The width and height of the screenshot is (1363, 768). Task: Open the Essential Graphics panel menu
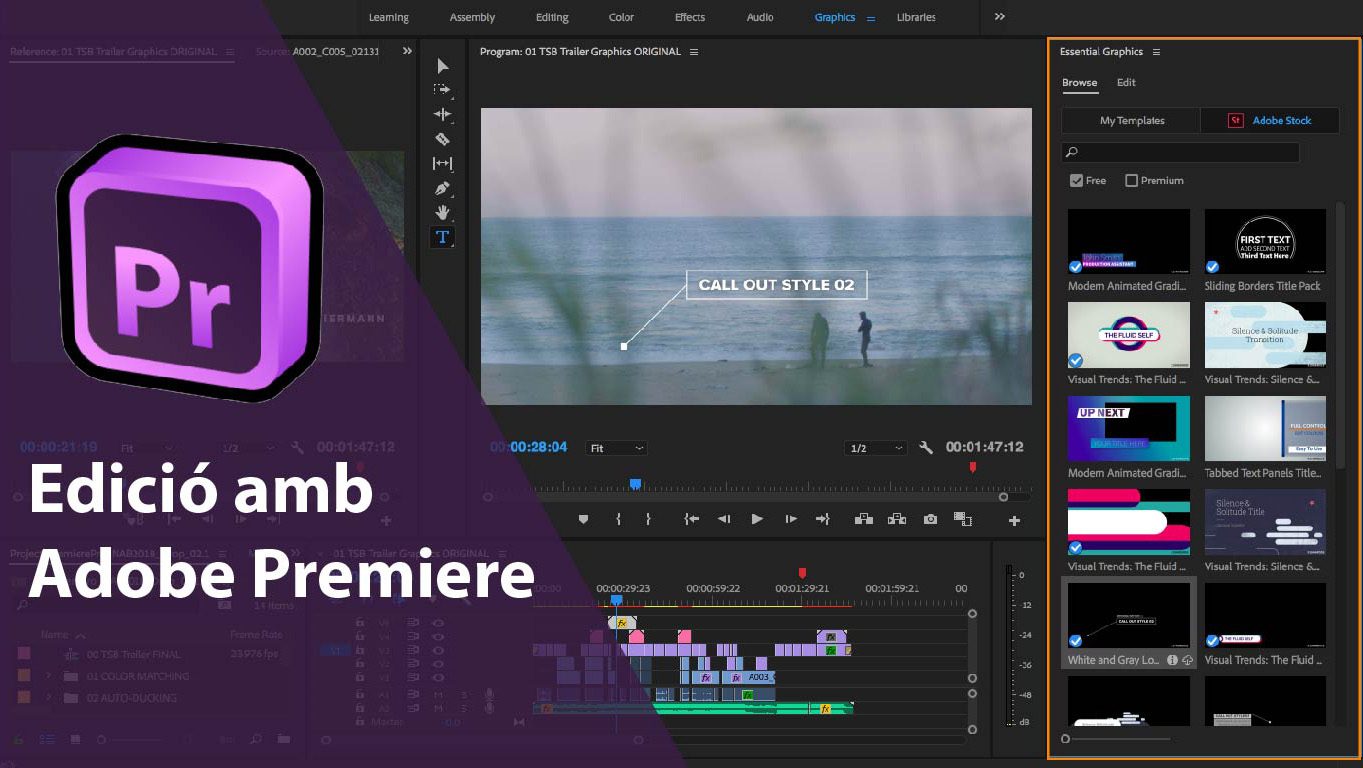1156,52
